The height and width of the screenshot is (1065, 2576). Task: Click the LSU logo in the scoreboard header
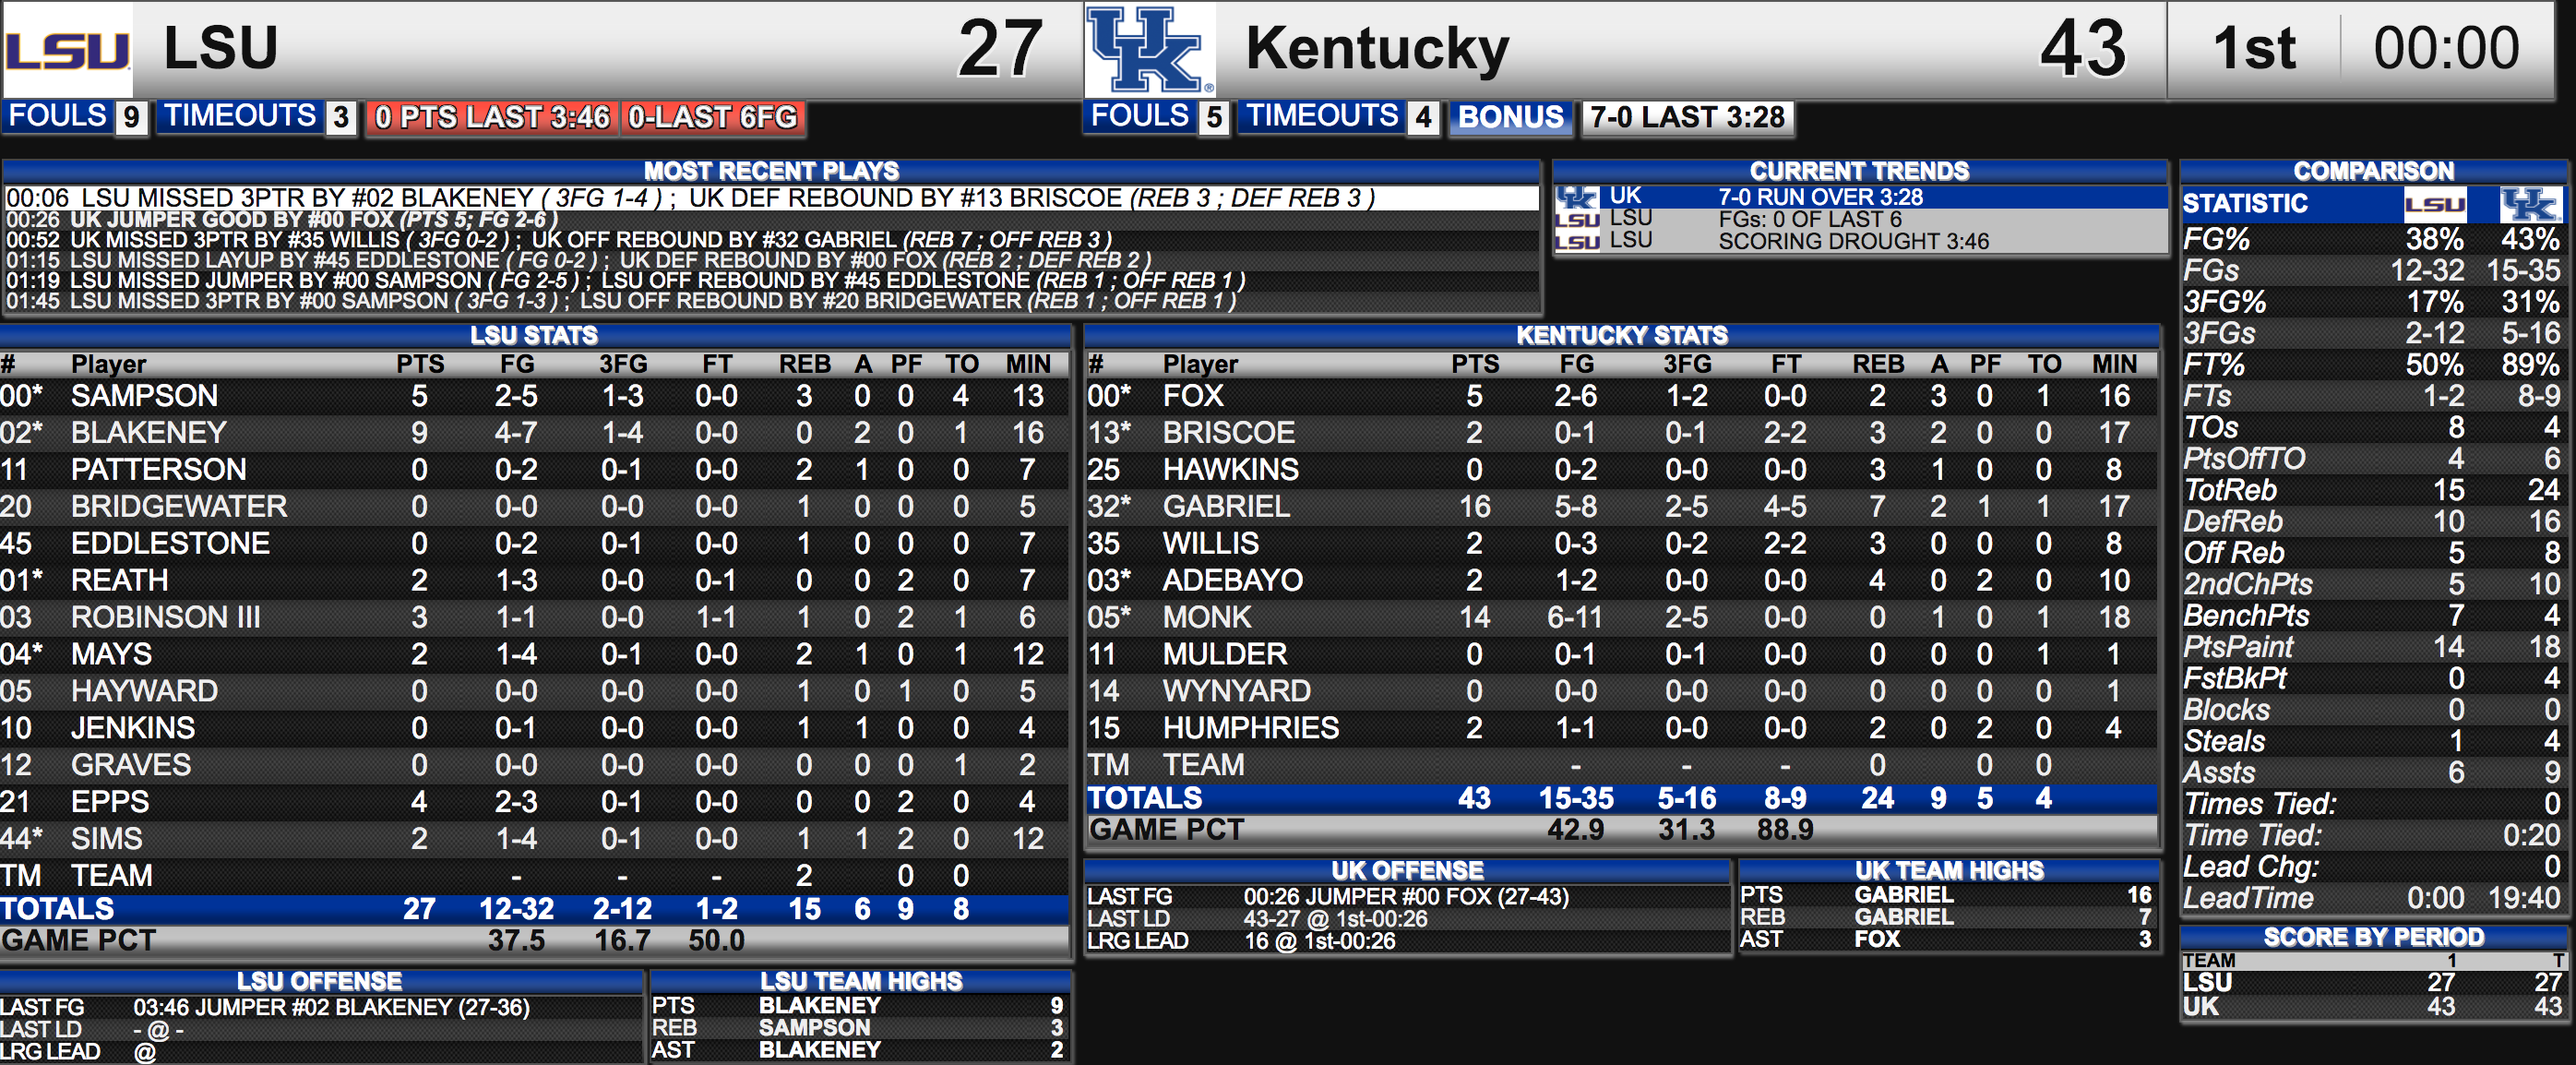(67, 49)
